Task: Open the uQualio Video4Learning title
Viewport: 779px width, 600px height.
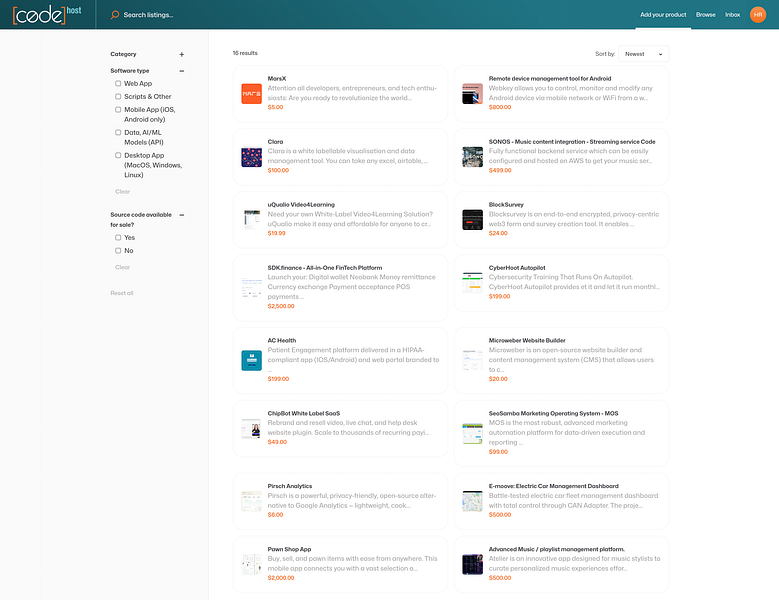Action: click(301, 205)
